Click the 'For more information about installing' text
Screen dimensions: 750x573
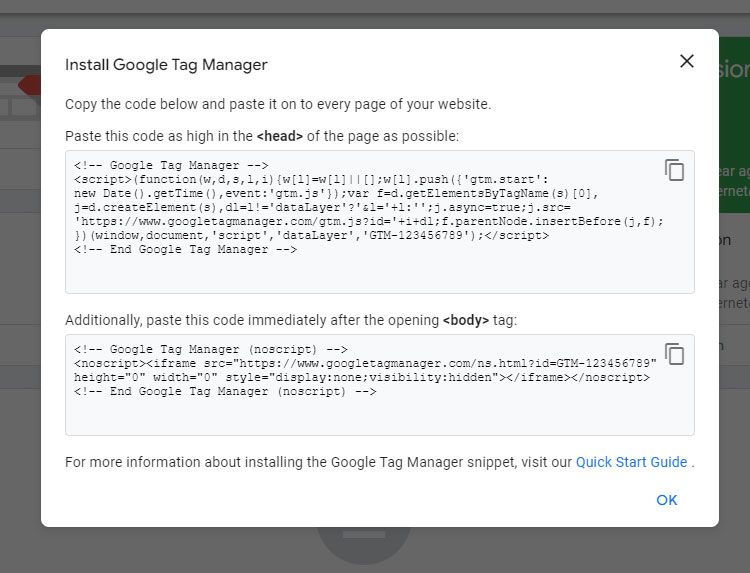pos(379,462)
